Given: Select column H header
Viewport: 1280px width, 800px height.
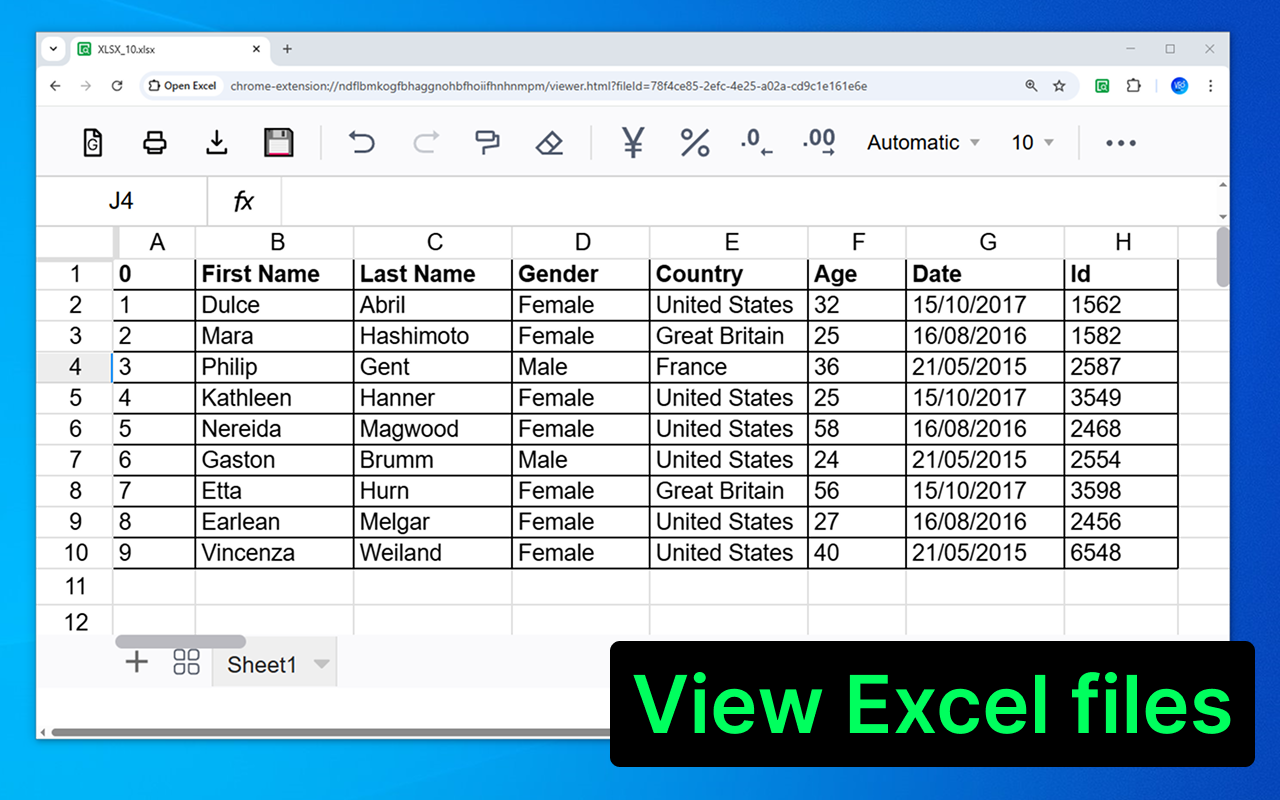Looking at the screenshot, I should pos(1123,242).
